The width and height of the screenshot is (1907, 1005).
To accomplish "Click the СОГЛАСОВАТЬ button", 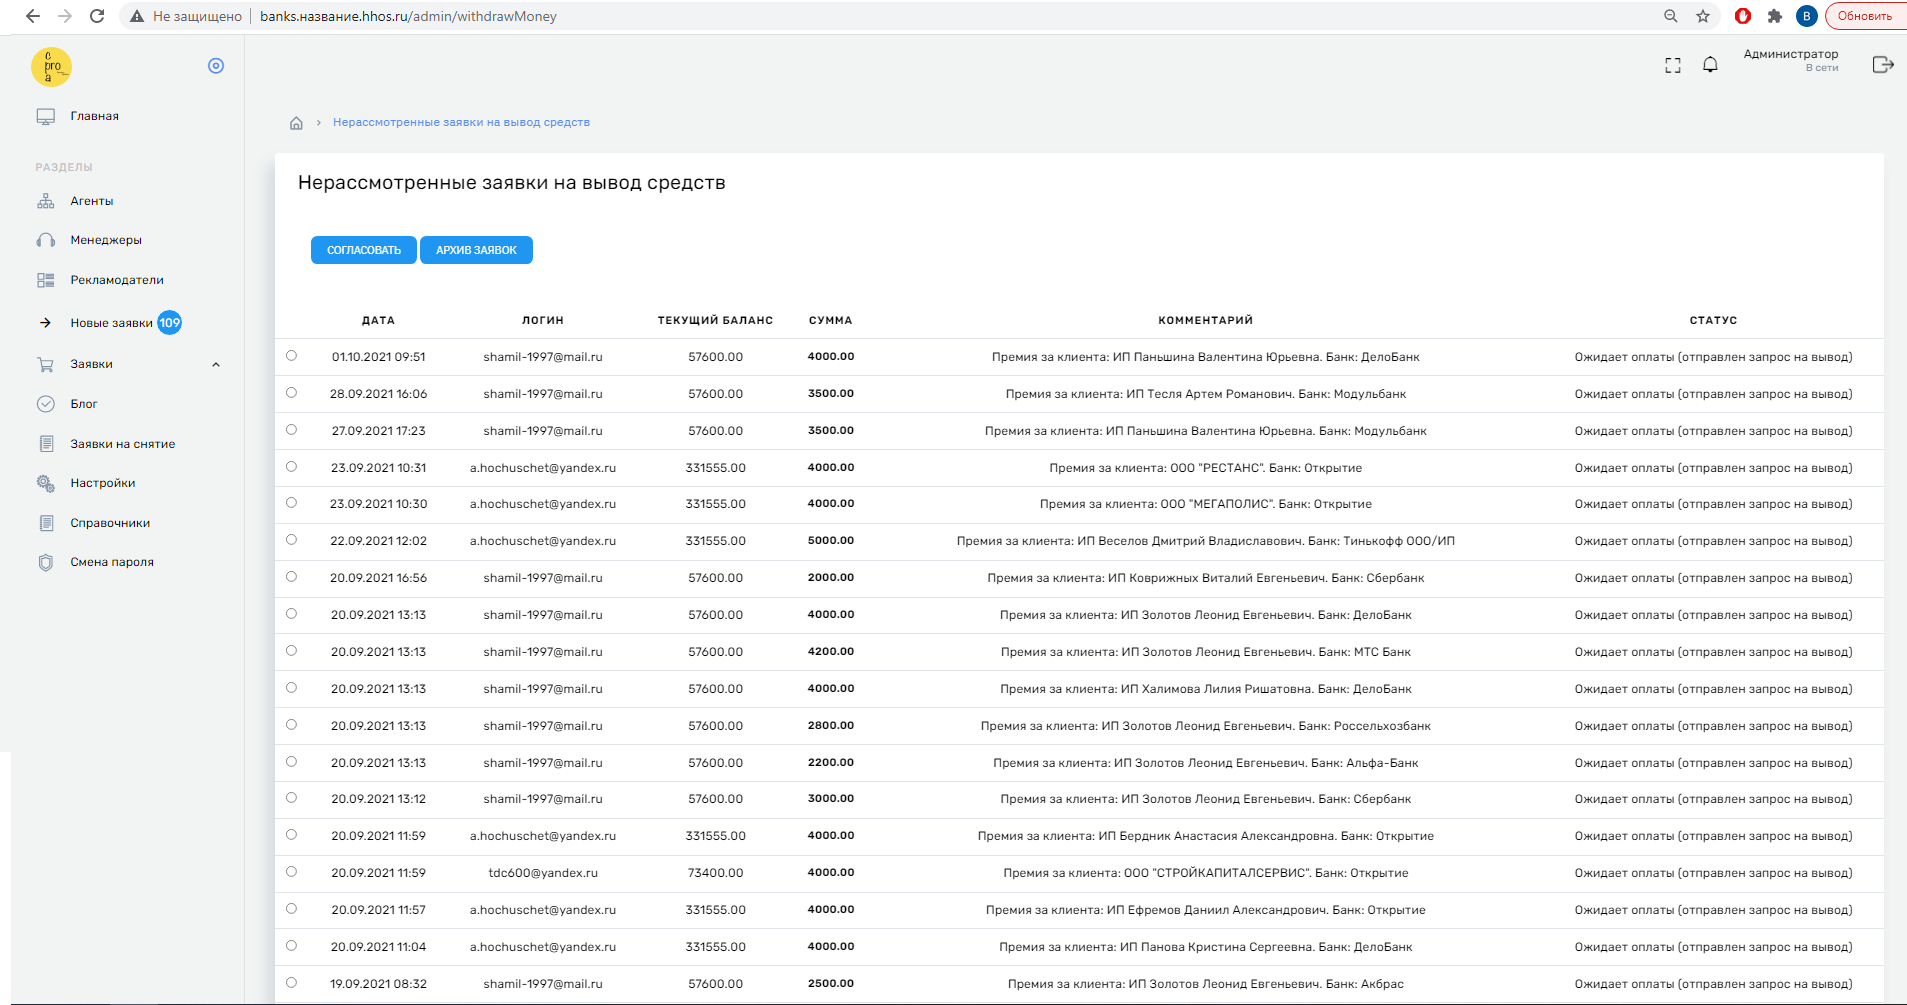I will 364,250.
